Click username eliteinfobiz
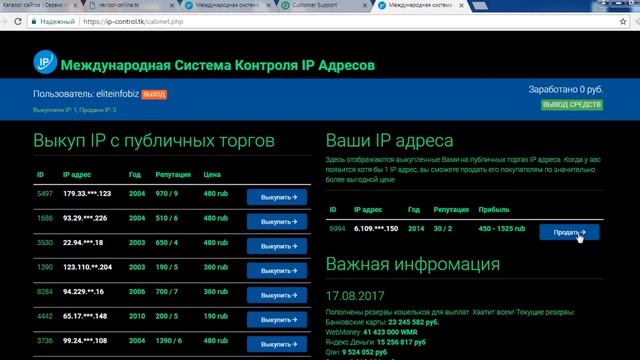 pos(118,94)
